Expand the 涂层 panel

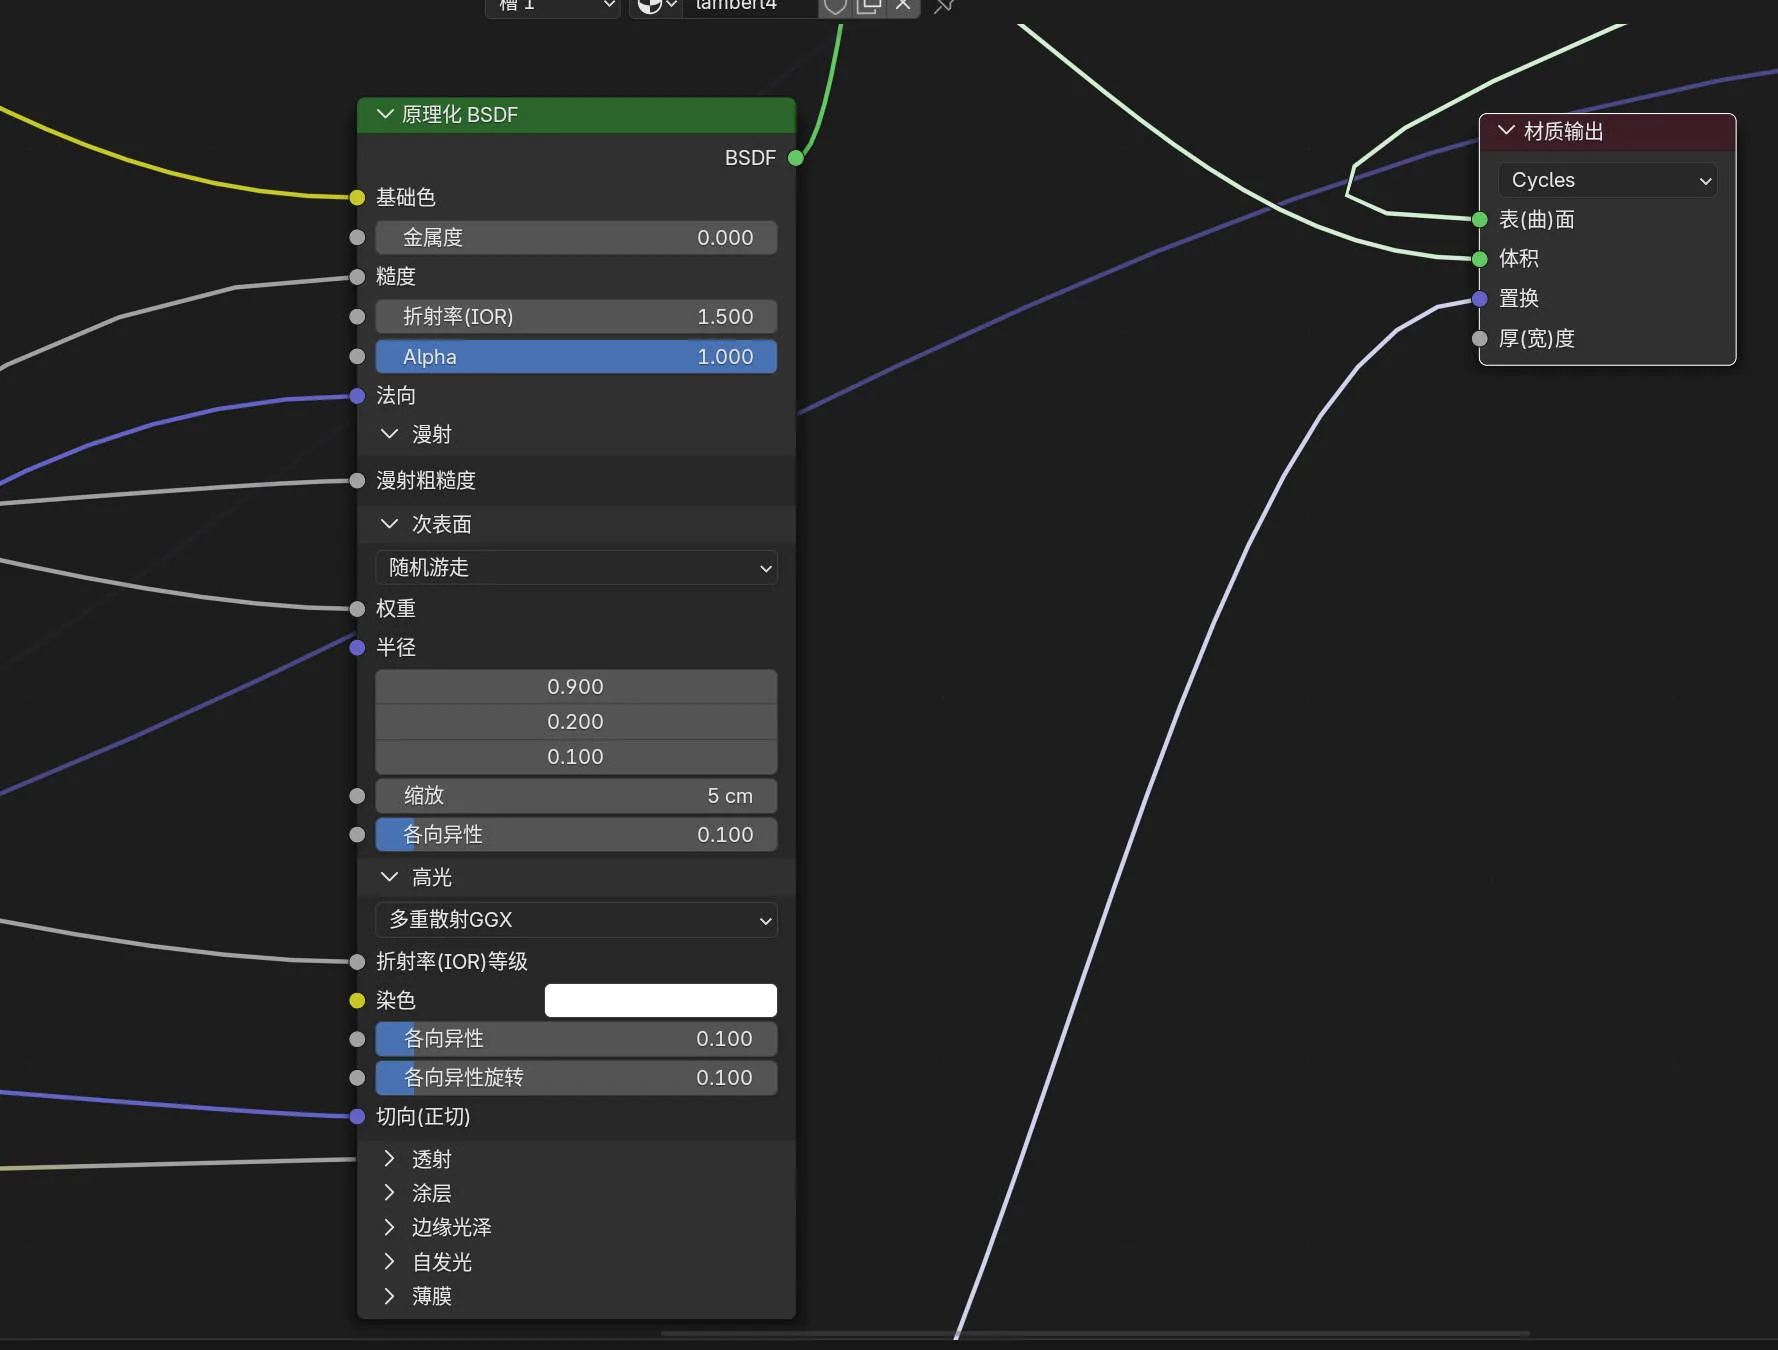(389, 1193)
